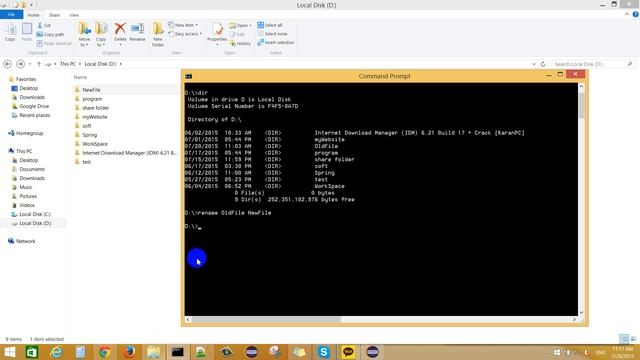
Task: Open the Easy access dropdown
Action: pyautogui.click(x=185, y=34)
